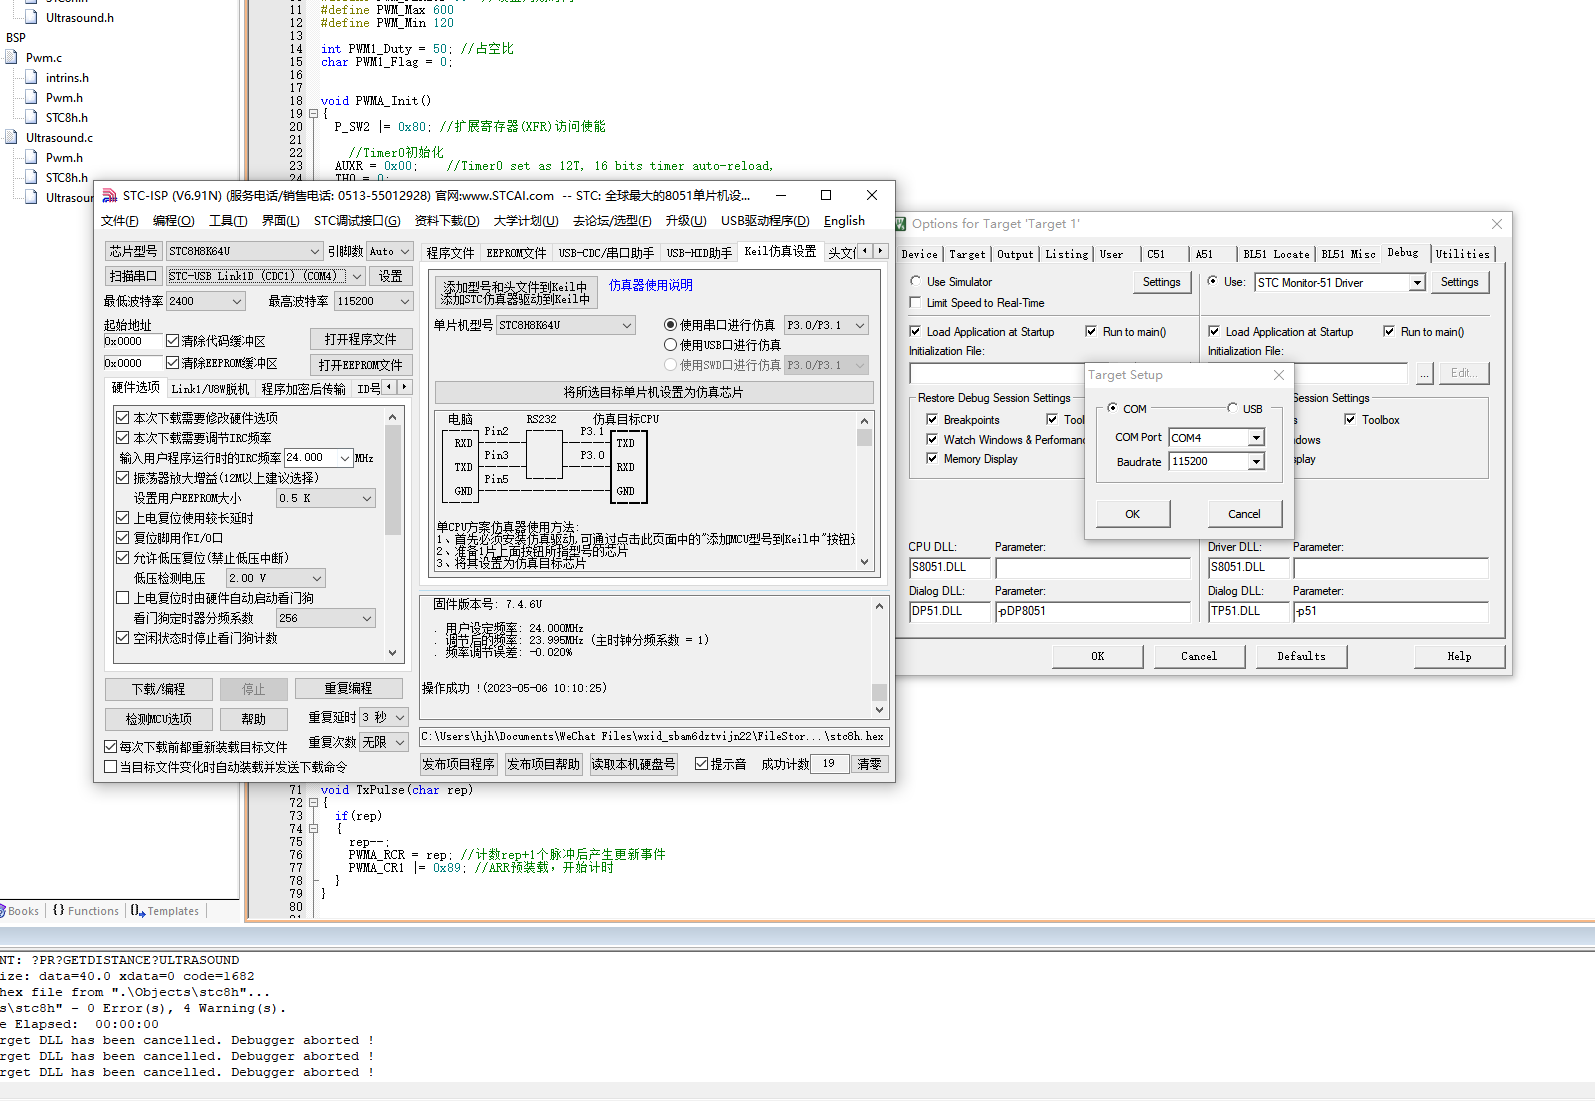
Task: Close the Target Setup dialog
Action: tap(1278, 375)
